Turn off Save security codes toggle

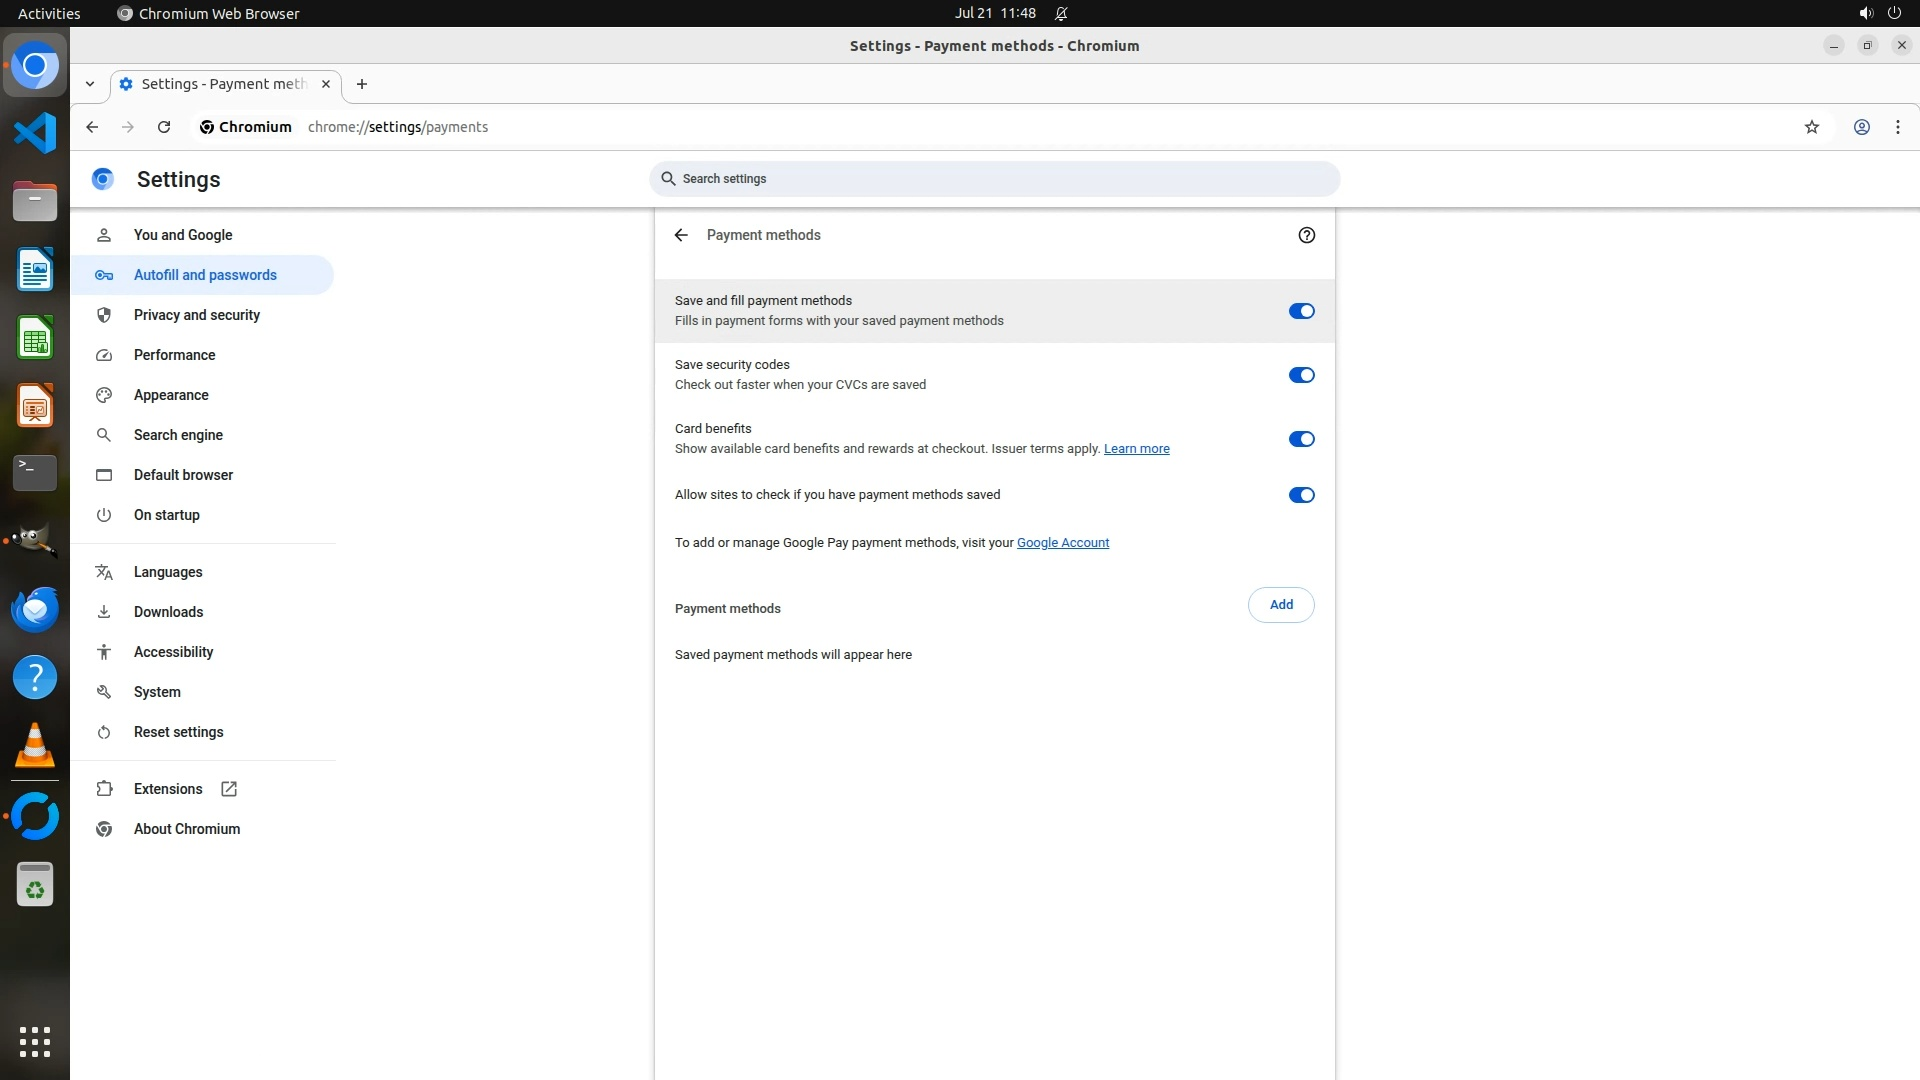coord(1301,375)
